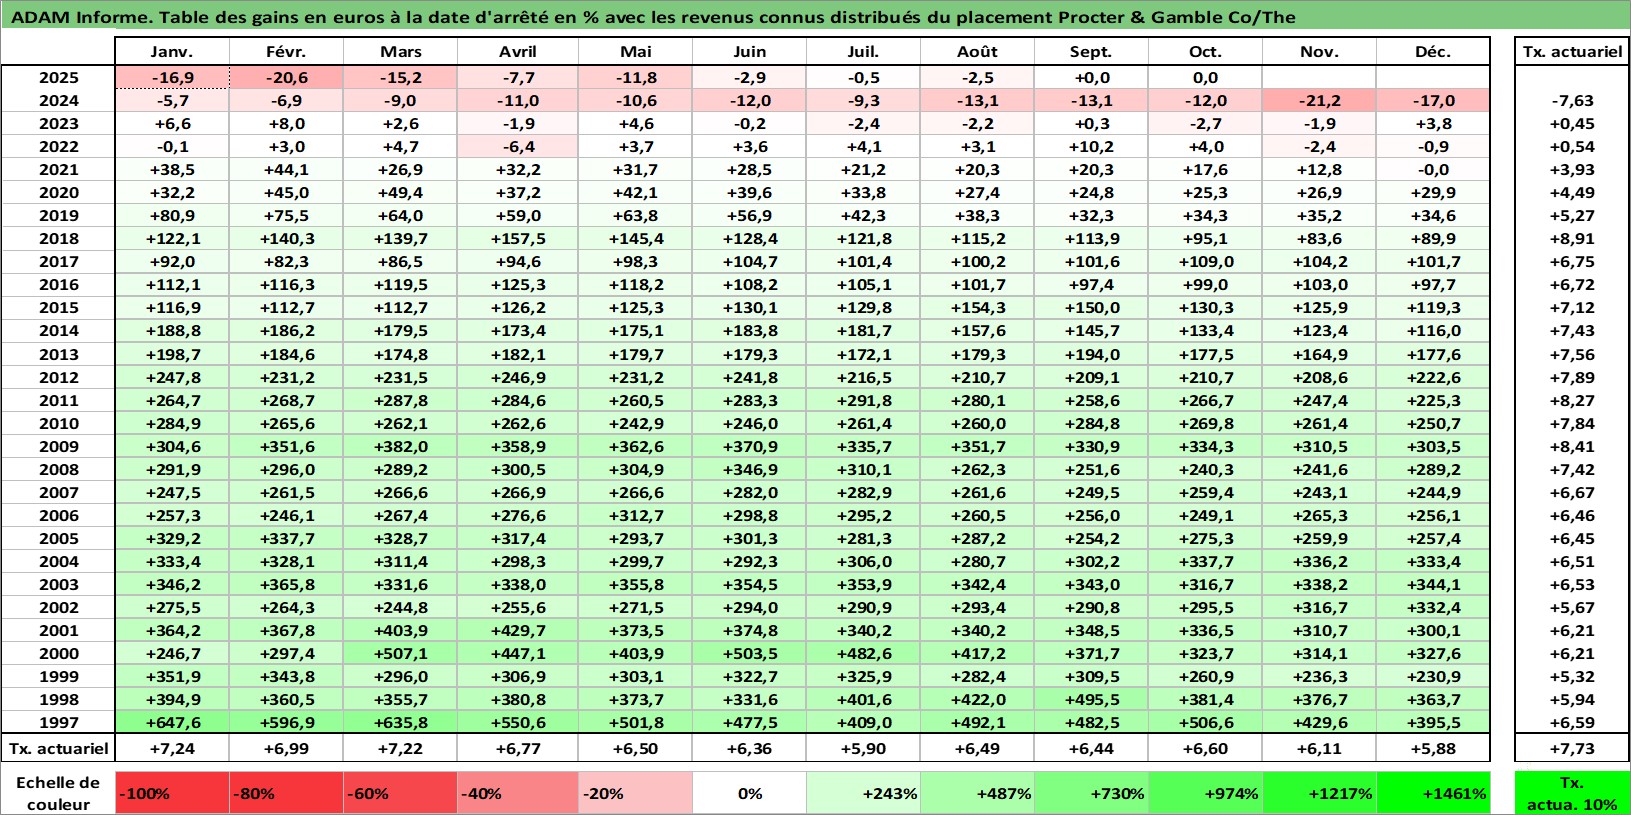
Task: Click the "Echelle de couleur" label
Action: 58,793
